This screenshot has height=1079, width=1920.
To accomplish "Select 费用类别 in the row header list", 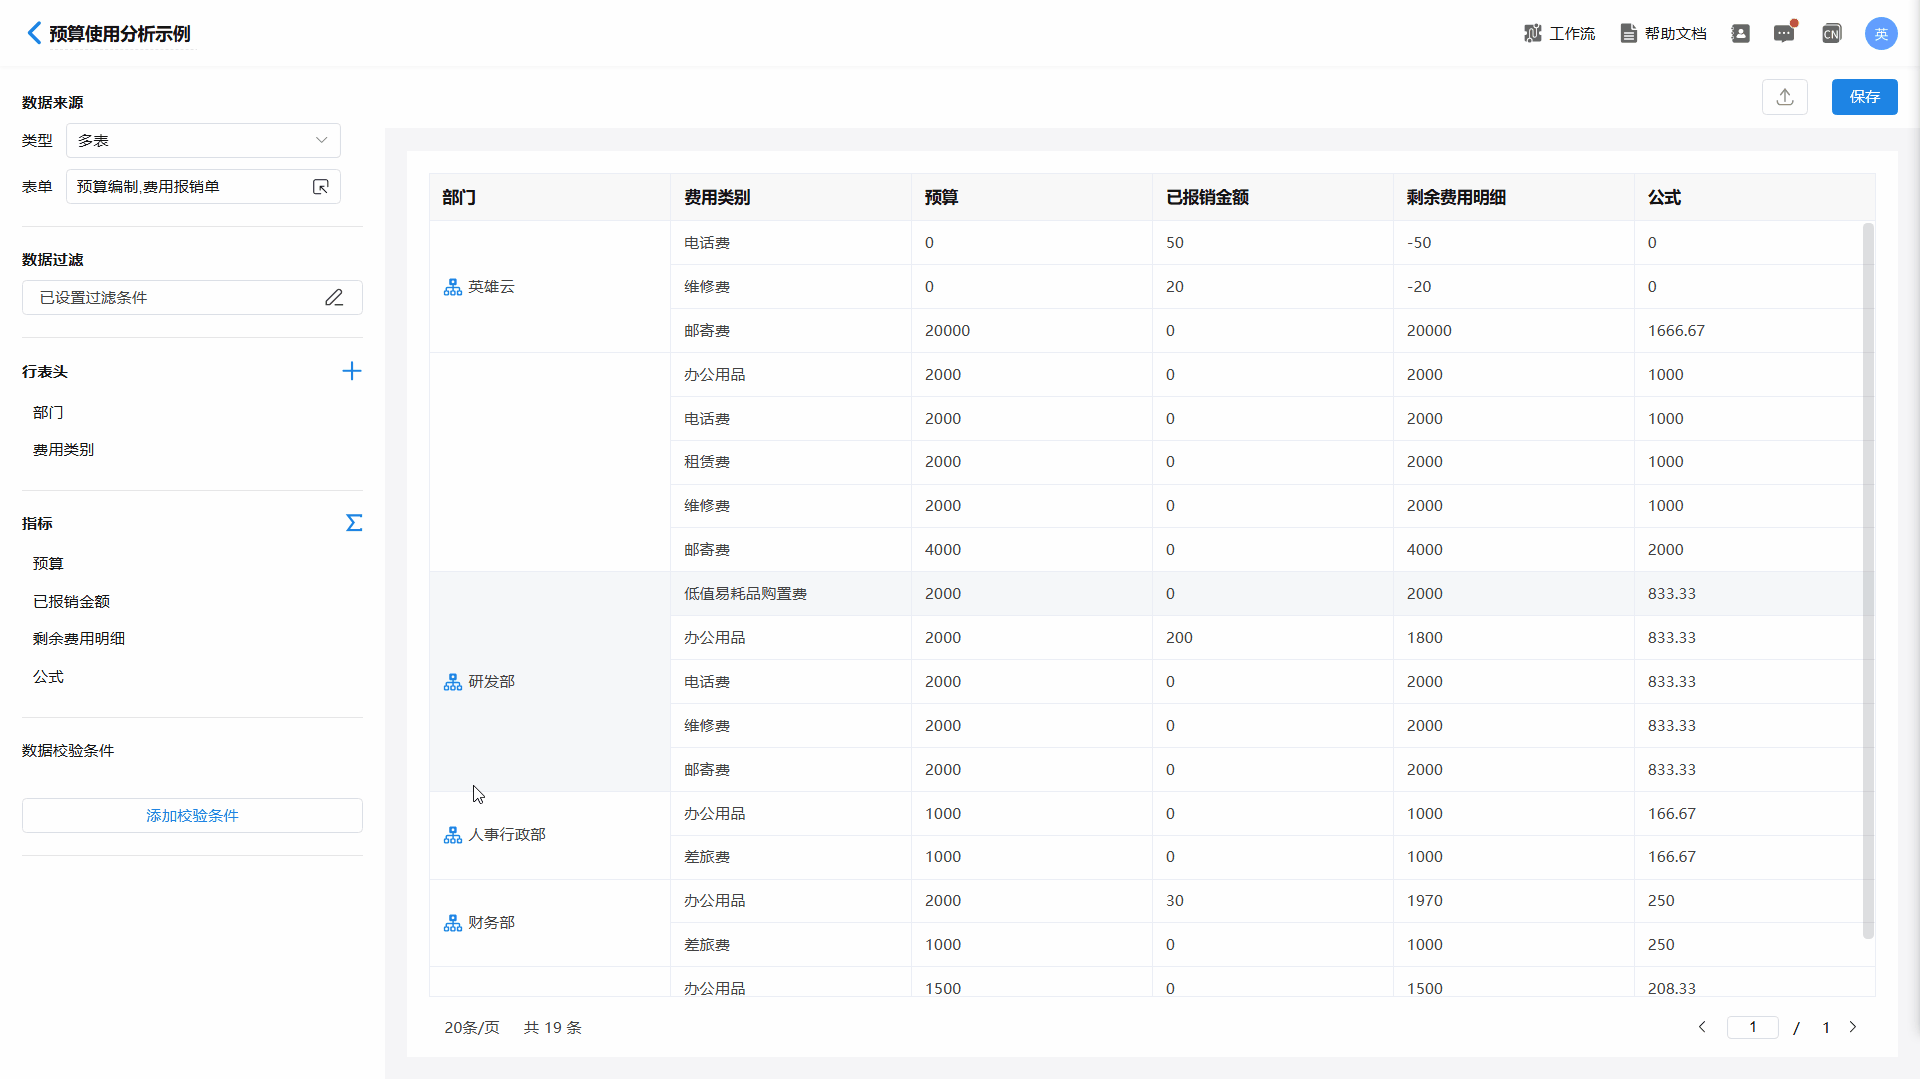I will coord(63,450).
